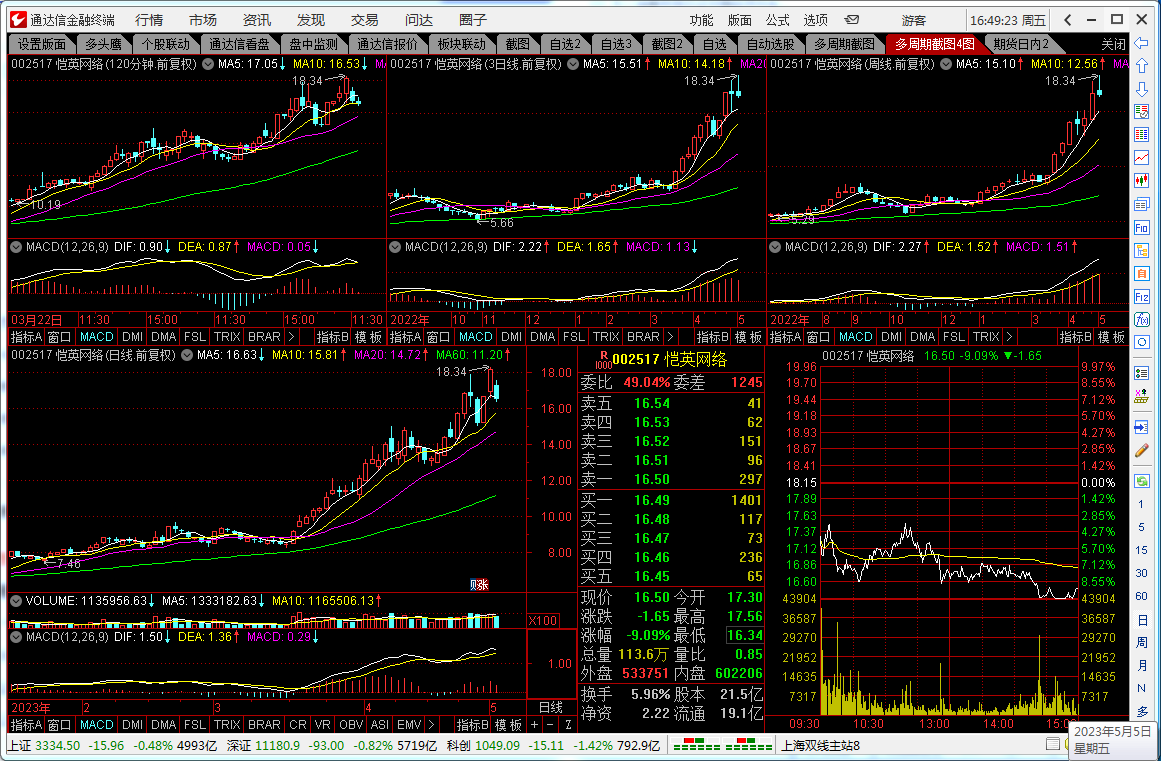Select the 1-minute period in sidebar
Image resolution: width=1161 pixels, height=761 pixels.
coord(1141,504)
